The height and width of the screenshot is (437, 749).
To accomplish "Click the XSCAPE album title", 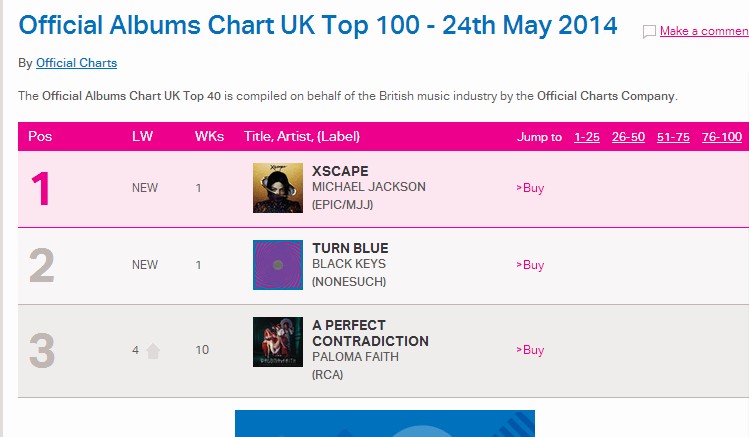I will click(340, 171).
